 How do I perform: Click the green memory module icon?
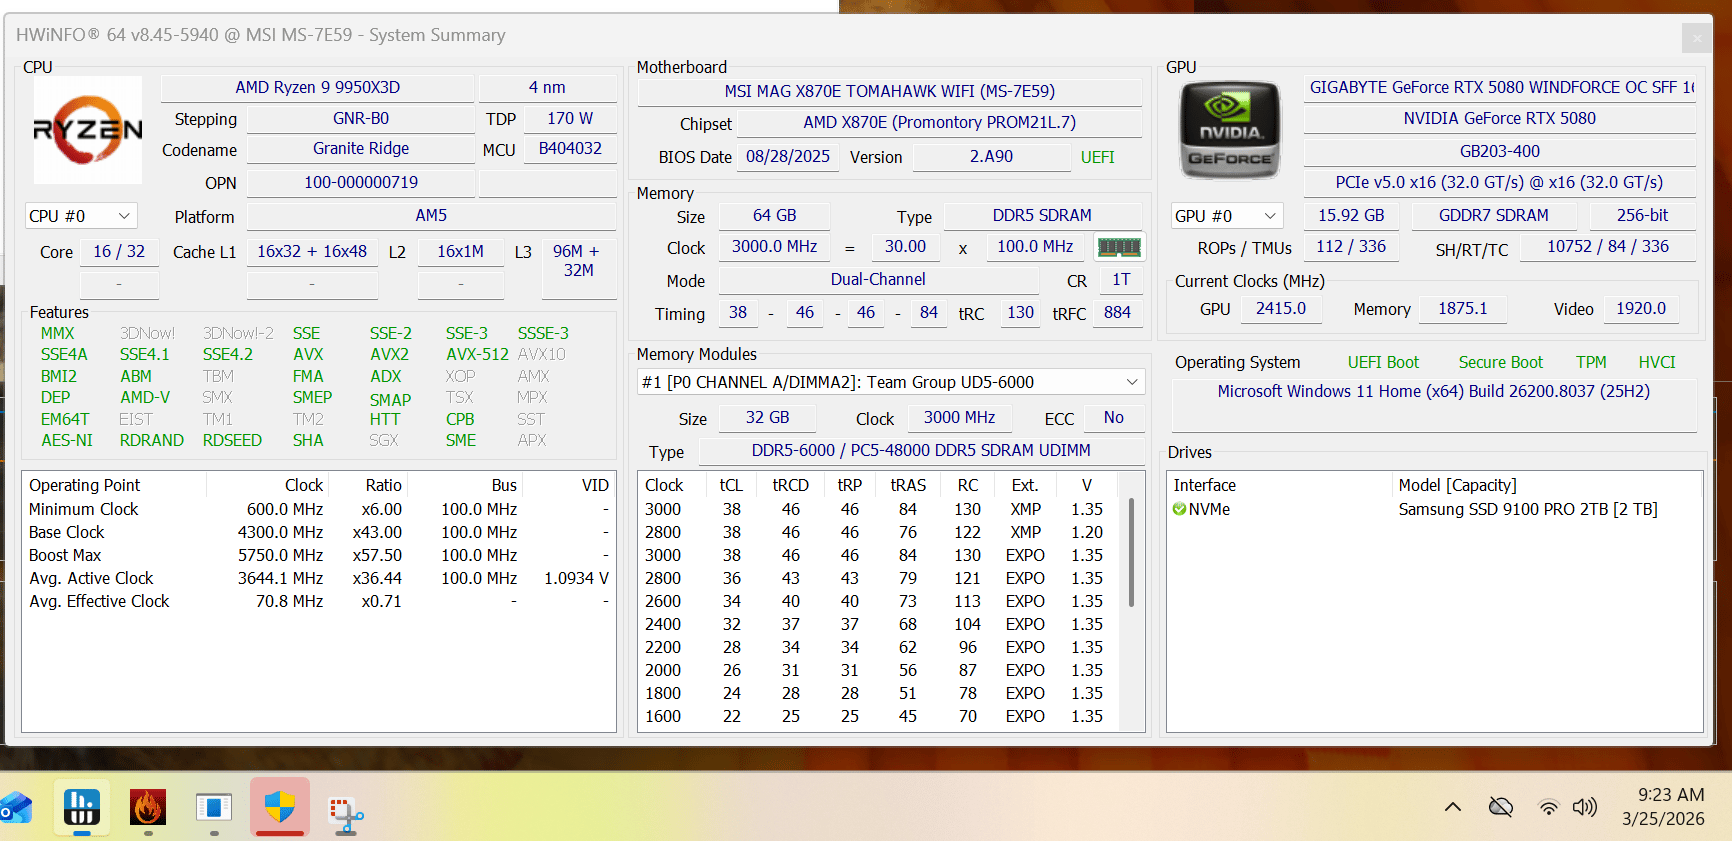[x=1119, y=247]
